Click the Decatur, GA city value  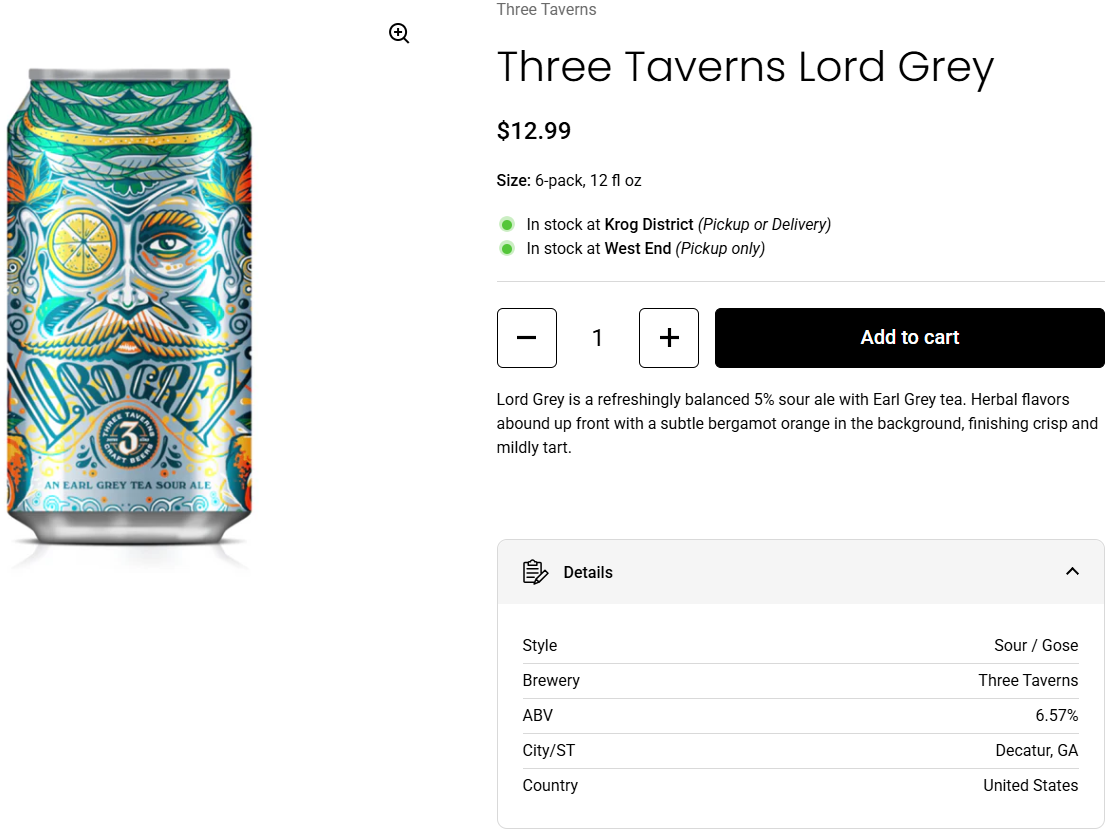pos(1037,750)
